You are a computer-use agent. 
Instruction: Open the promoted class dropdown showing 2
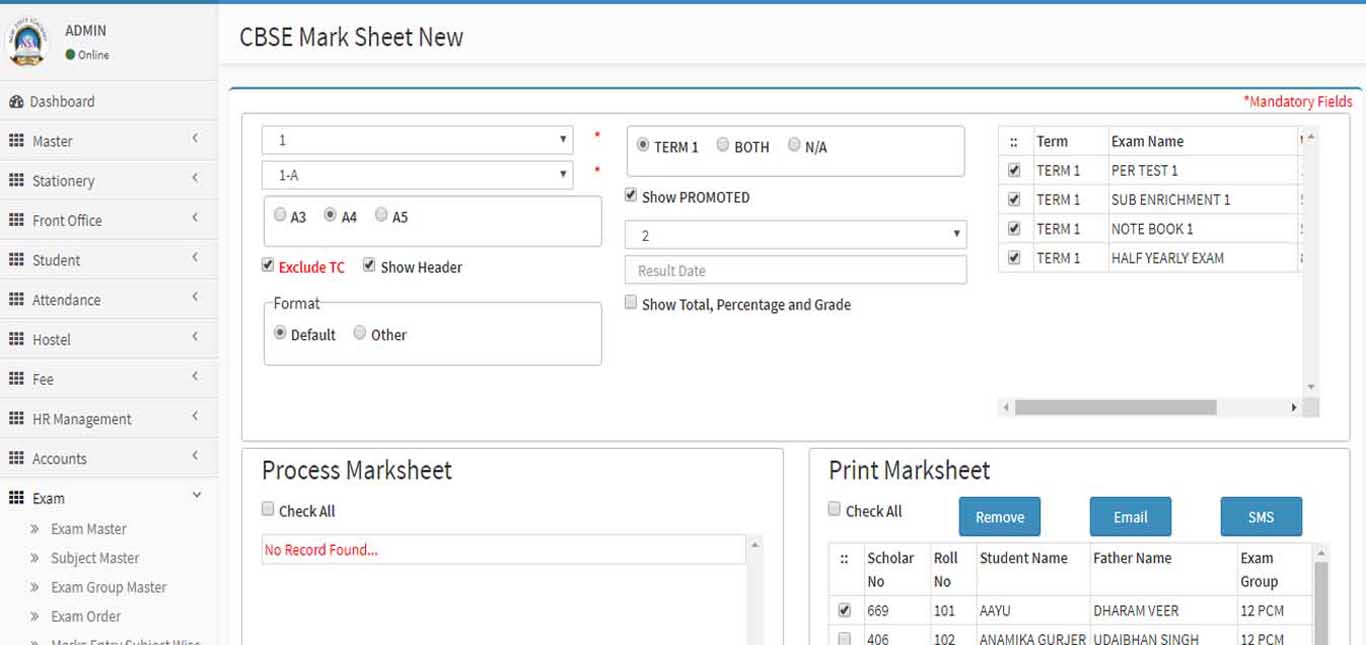[x=796, y=236]
